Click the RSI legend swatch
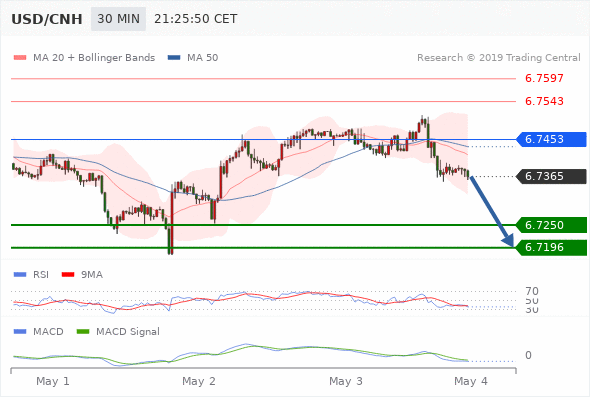Screen dimensions: 590x400 coord(20,275)
